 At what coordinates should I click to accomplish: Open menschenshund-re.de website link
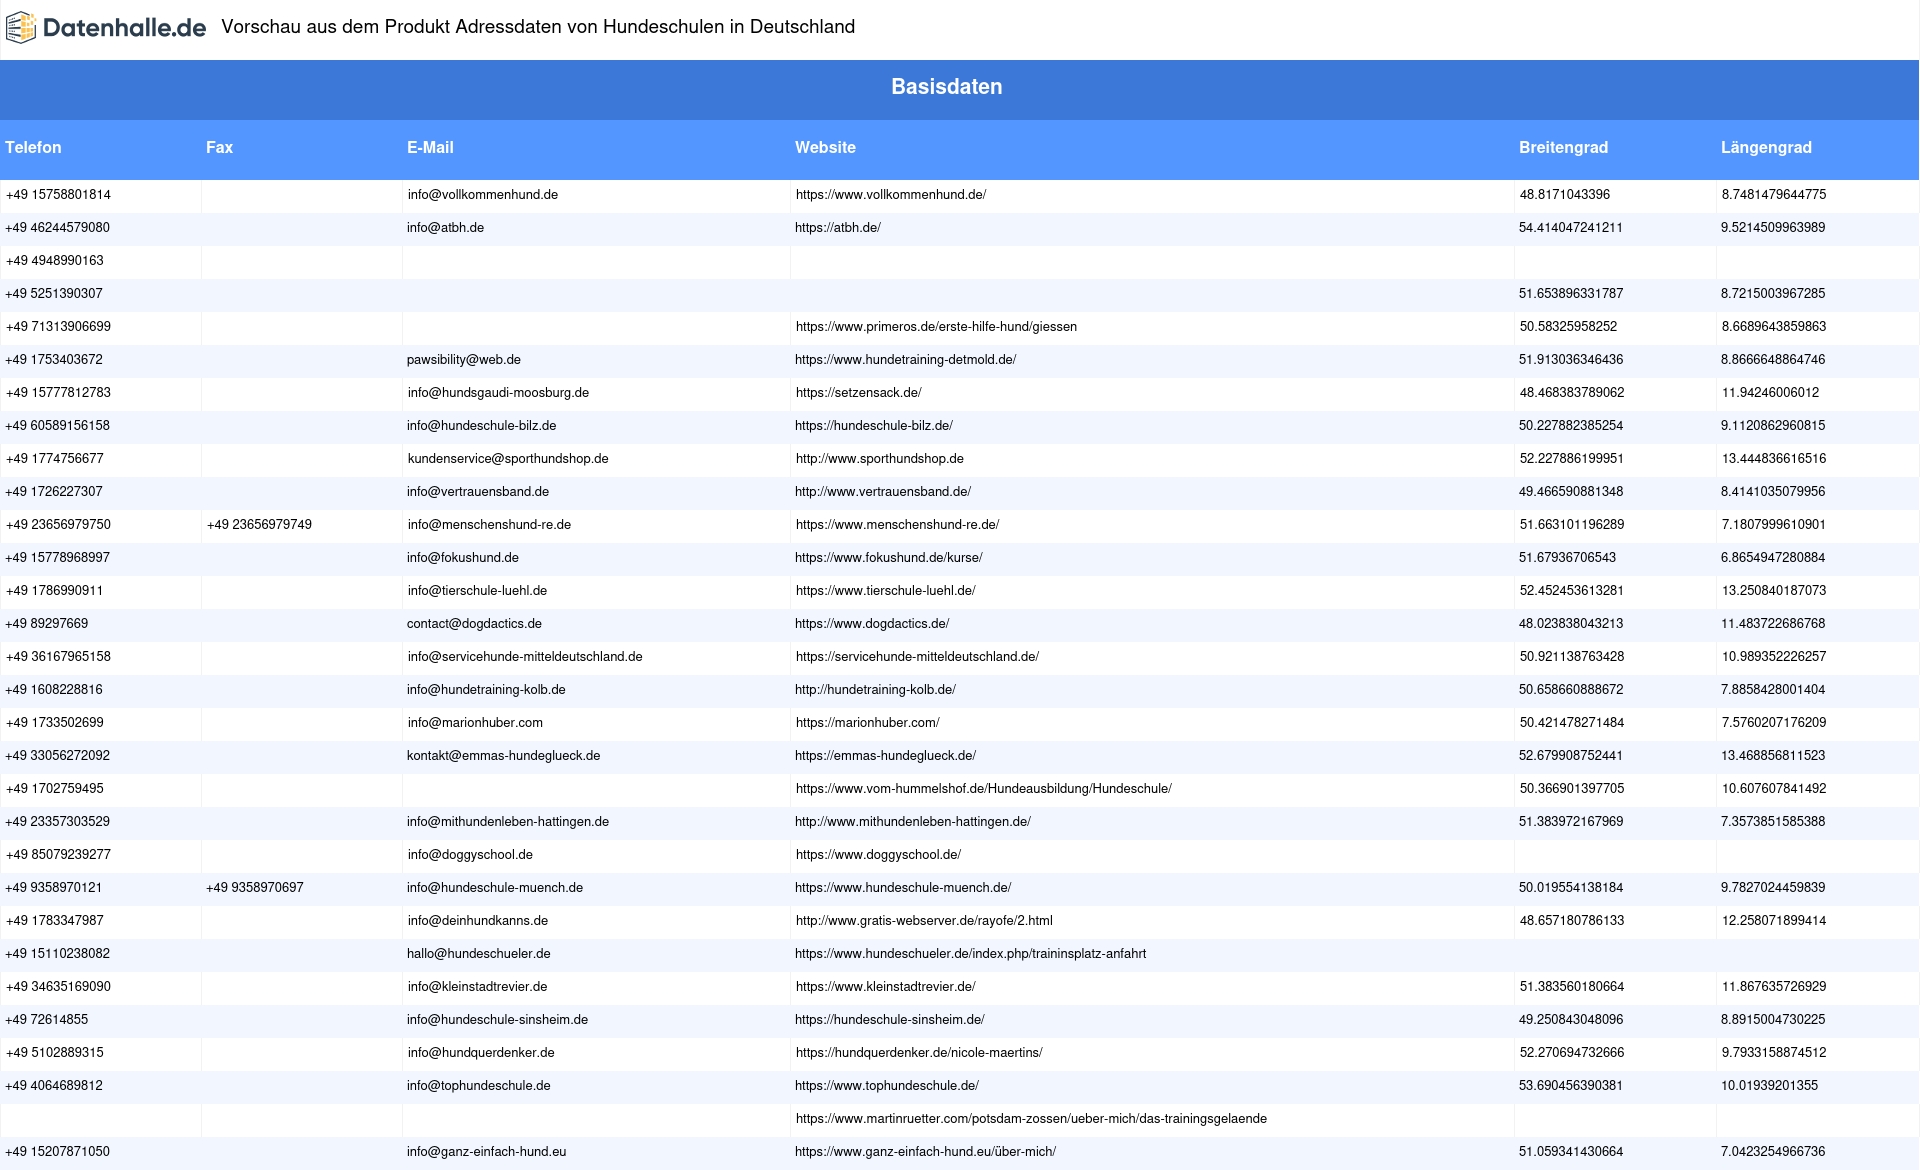[x=897, y=525]
